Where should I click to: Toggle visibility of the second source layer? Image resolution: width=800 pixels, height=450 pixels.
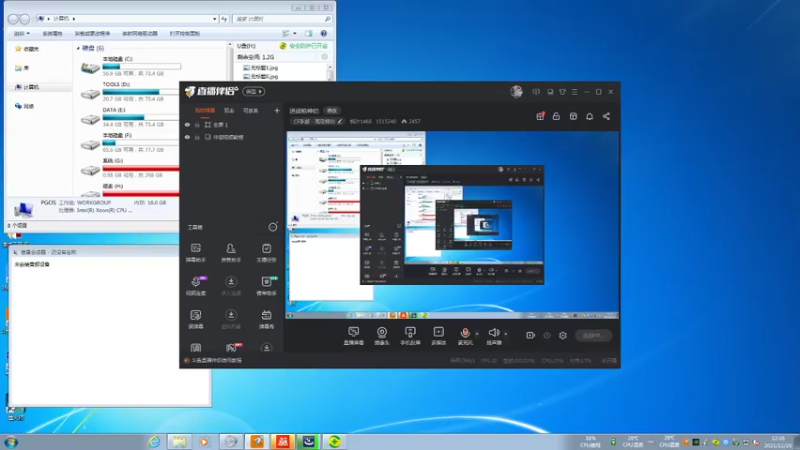coord(187,137)
